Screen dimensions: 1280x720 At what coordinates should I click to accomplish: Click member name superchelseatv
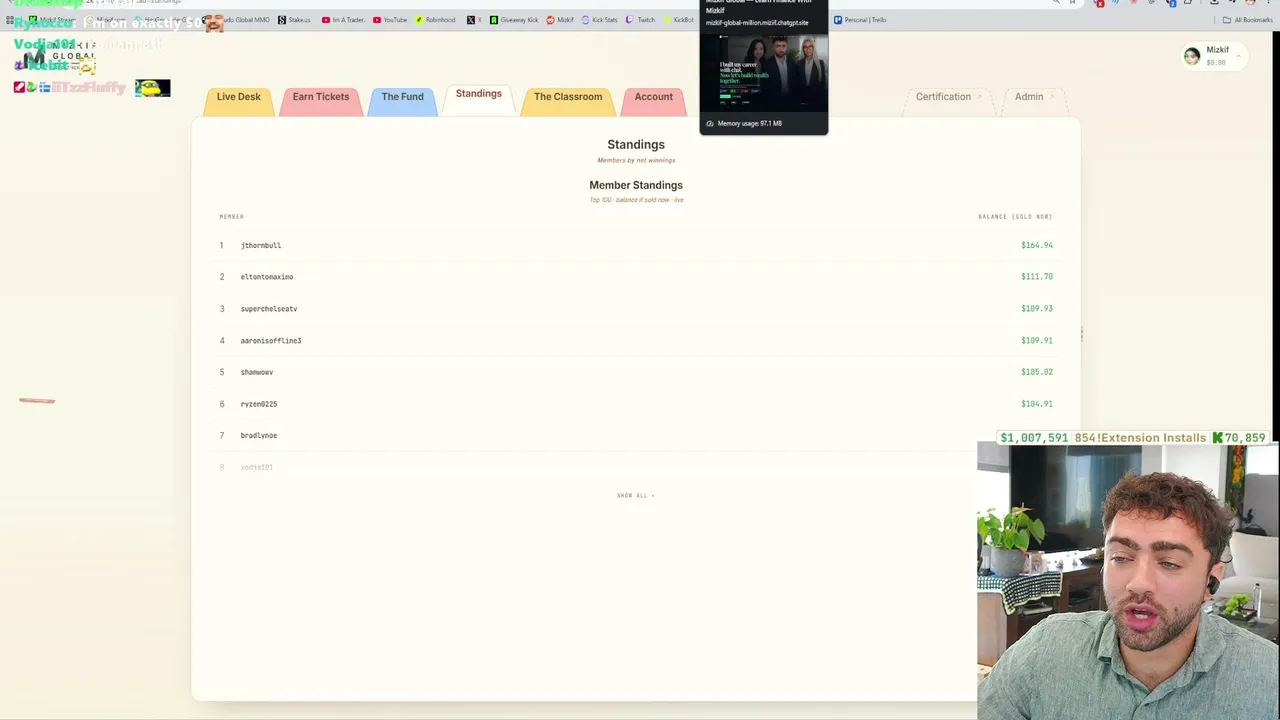click(x=269, y=309)
